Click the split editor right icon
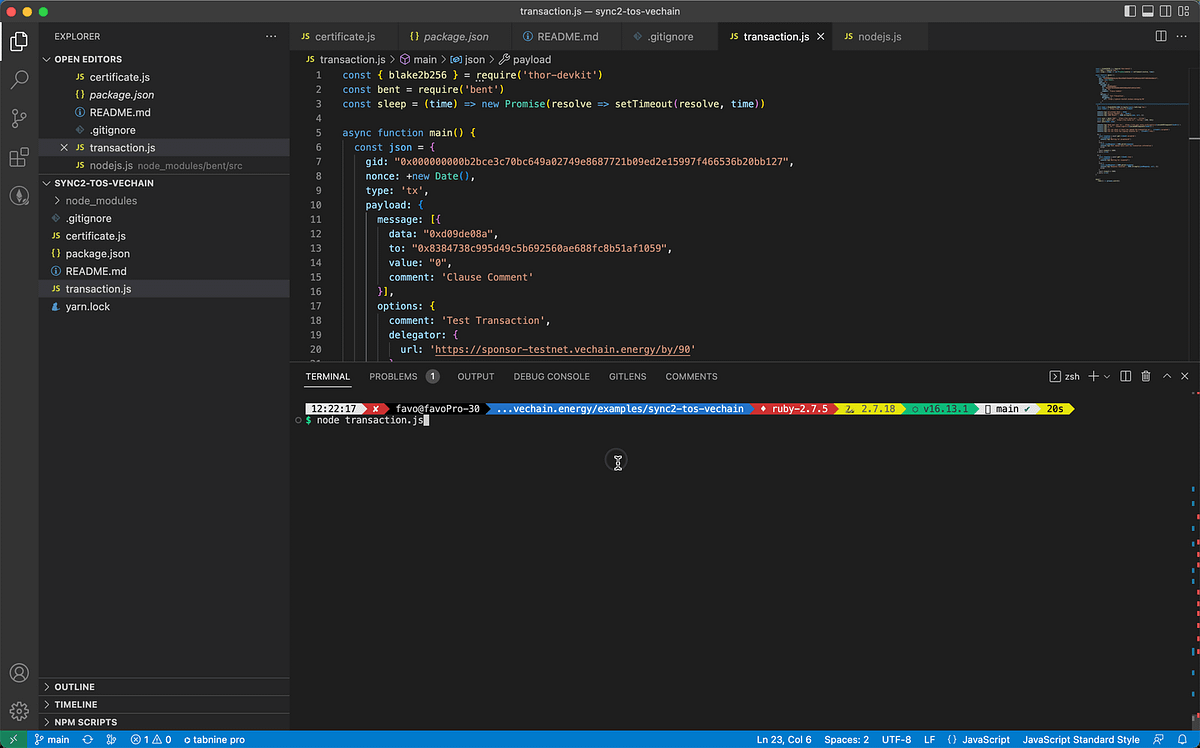Viewport: 1200px width, 748px height. (x=1161, y=36)
